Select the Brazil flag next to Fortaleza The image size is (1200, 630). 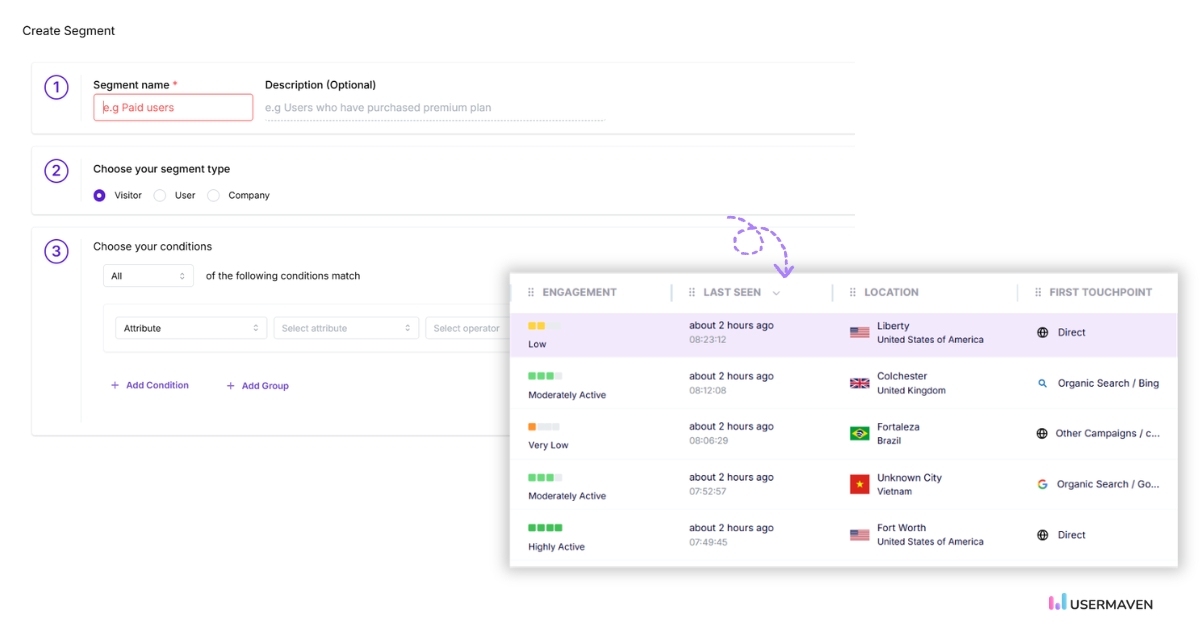(861, 433)
